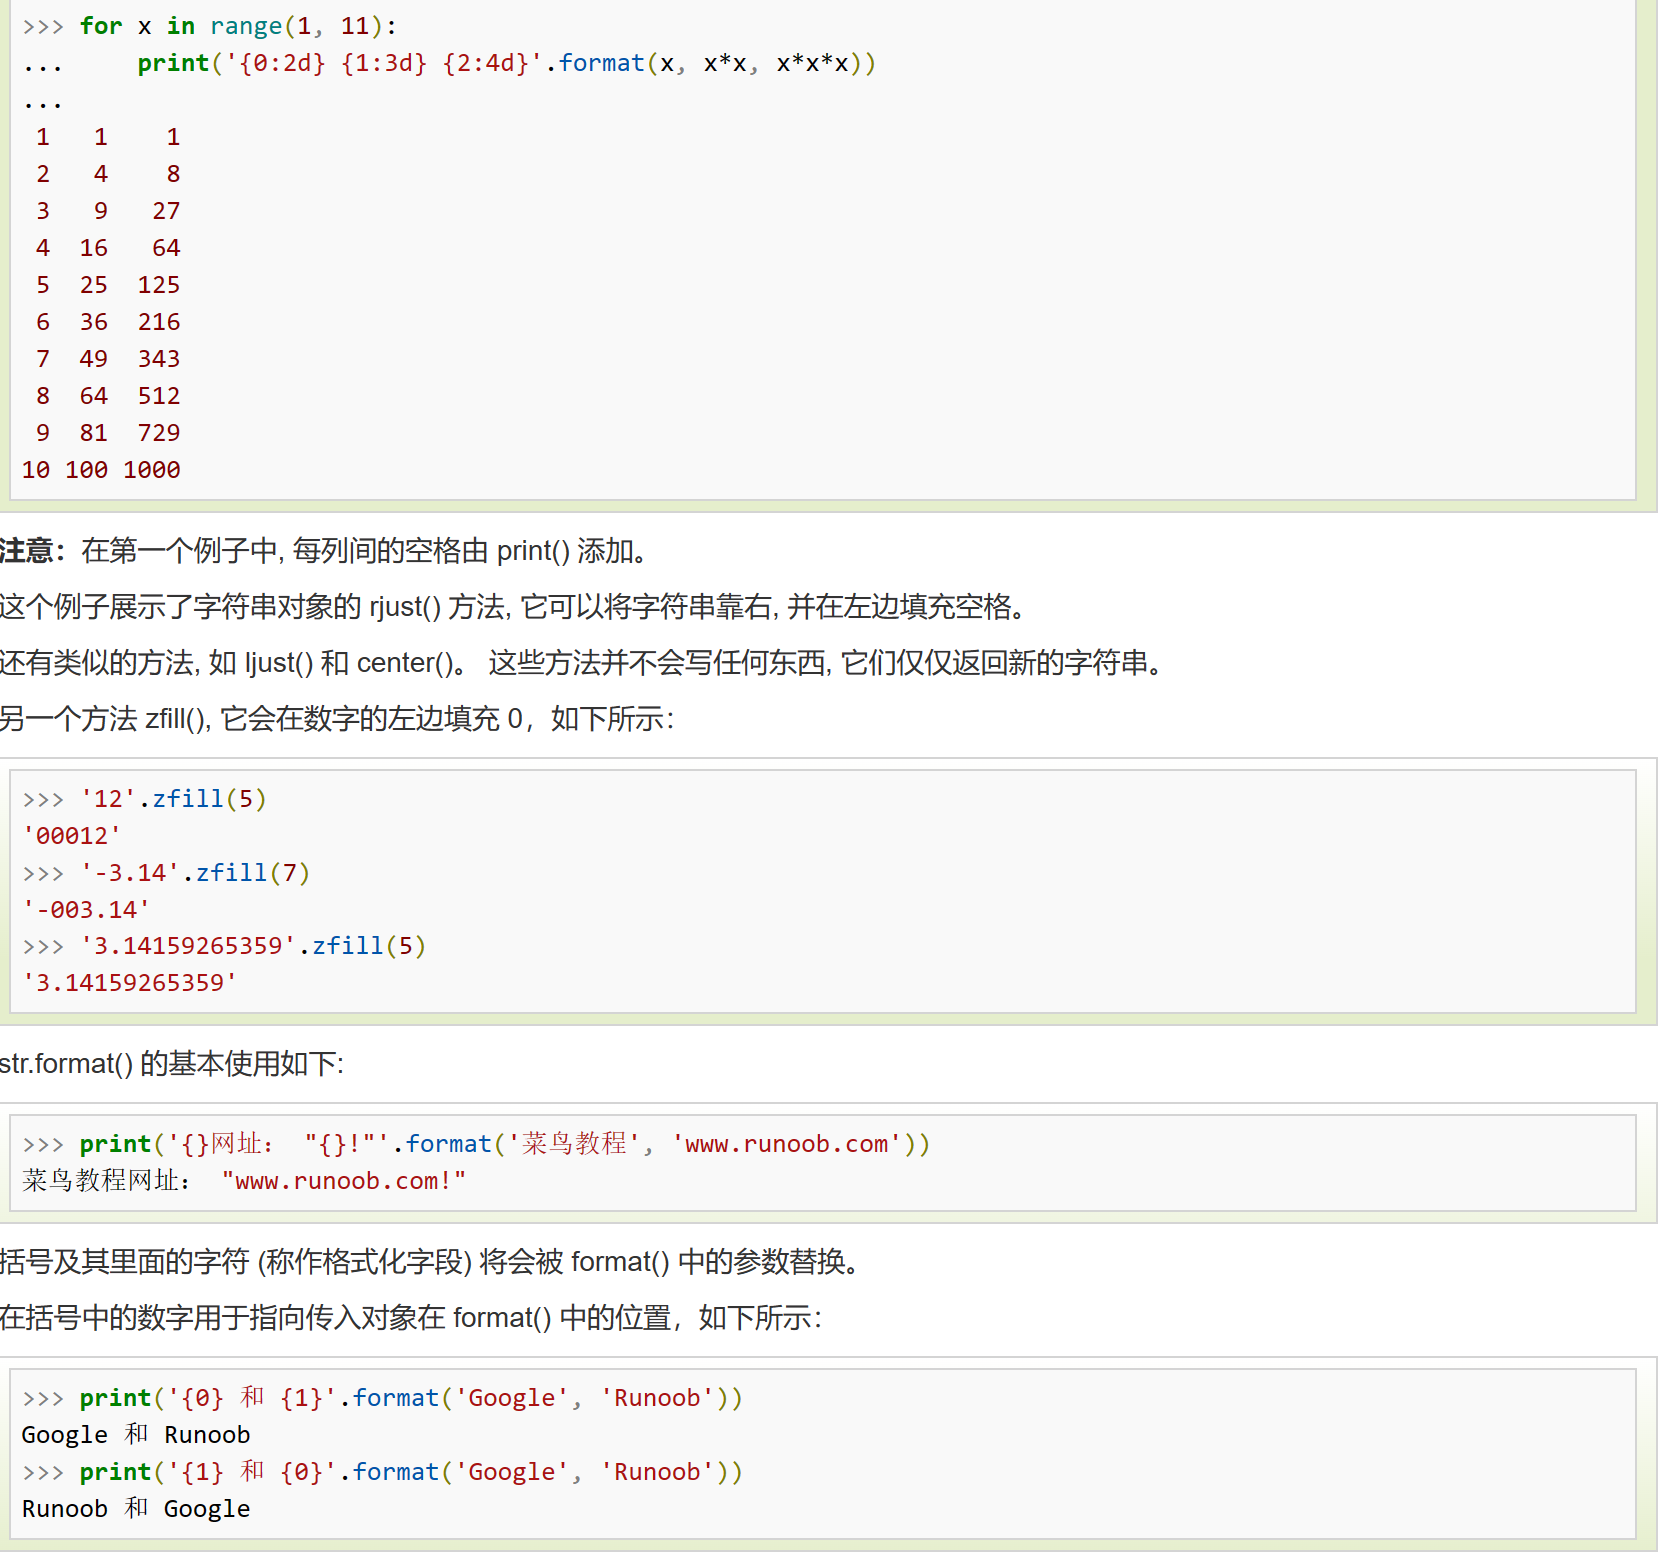Click the sentence introducing zfill()

337,718
